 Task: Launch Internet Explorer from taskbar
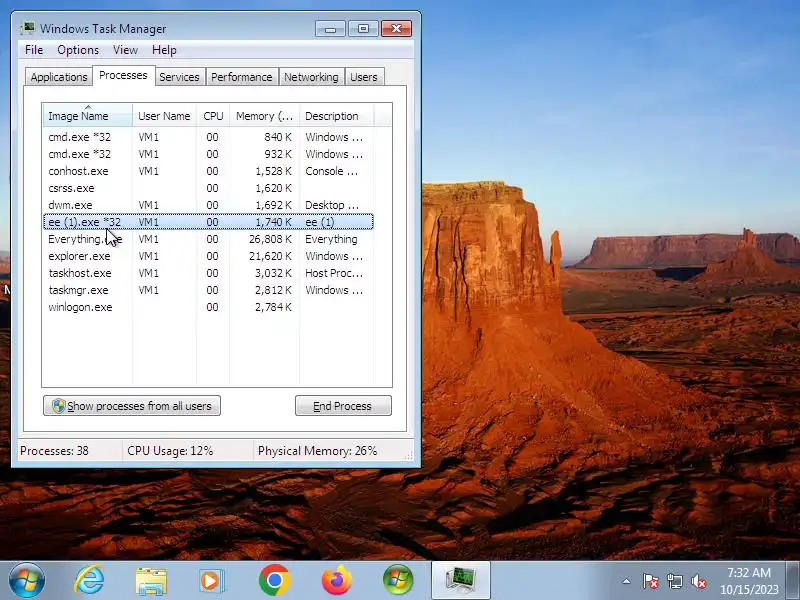tap(89, 581)
